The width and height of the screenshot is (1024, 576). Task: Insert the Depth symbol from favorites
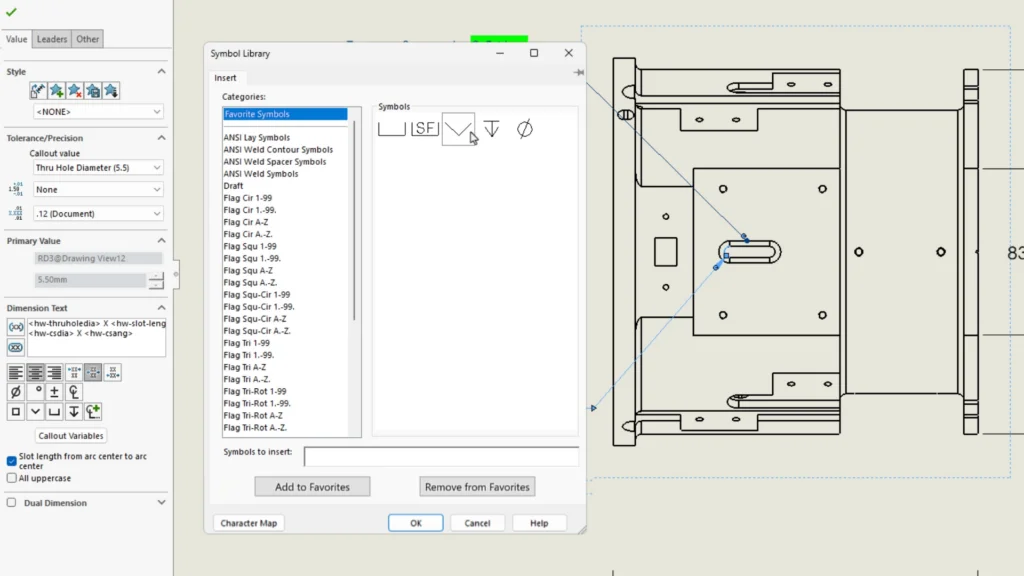click(x=491, y=128)
